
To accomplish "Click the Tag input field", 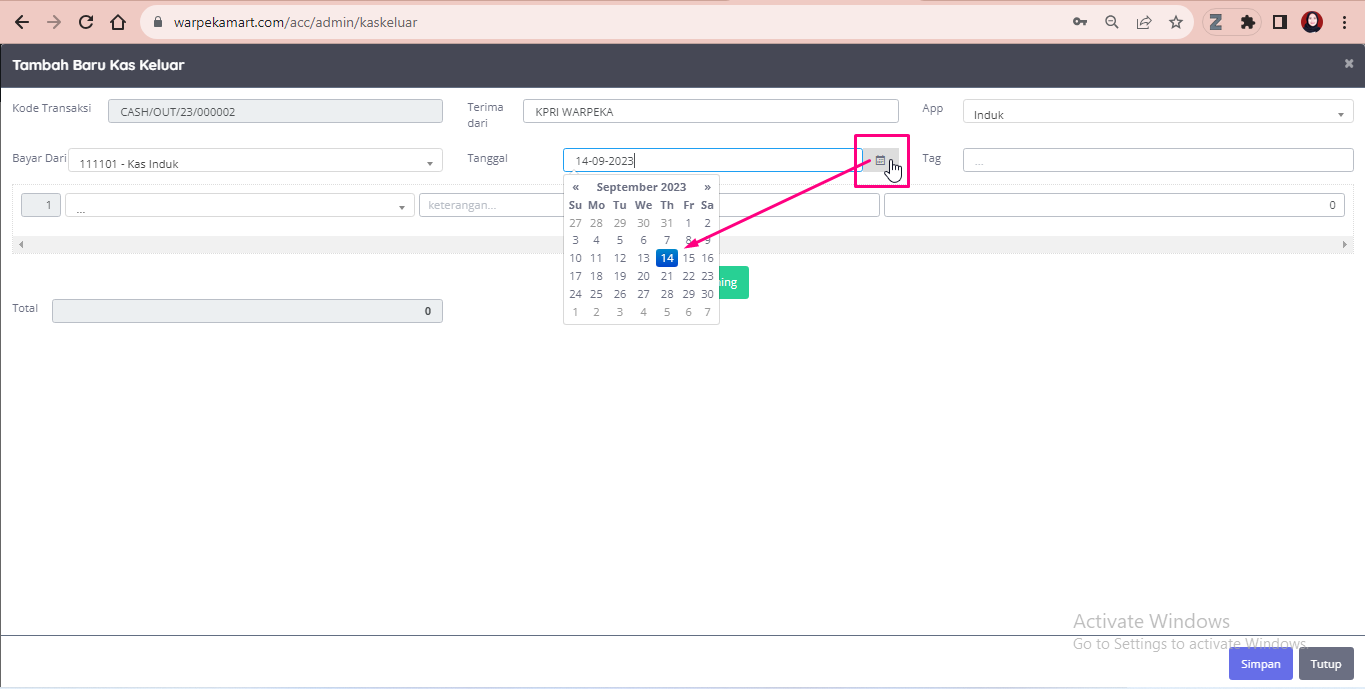I will click(1158, 160).
